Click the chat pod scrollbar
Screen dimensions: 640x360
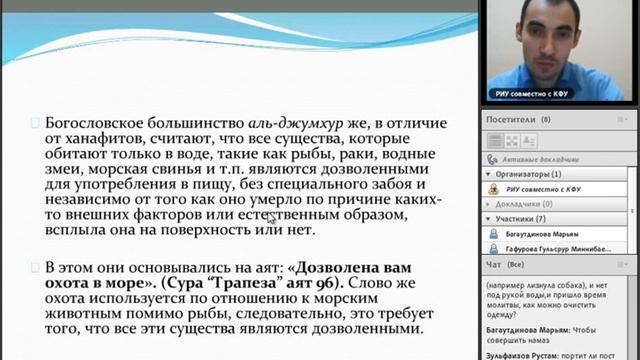click(632, 318)
